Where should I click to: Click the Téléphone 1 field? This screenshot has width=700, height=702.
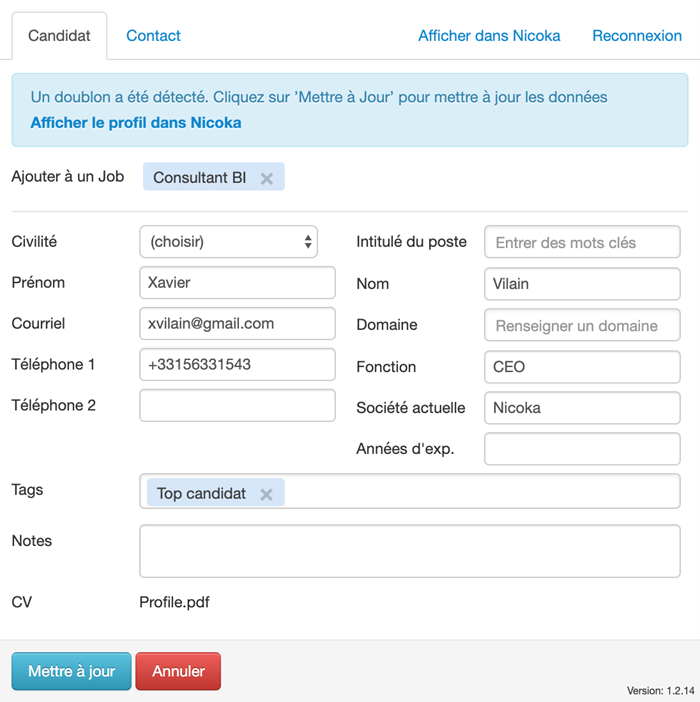click(237, 364)
